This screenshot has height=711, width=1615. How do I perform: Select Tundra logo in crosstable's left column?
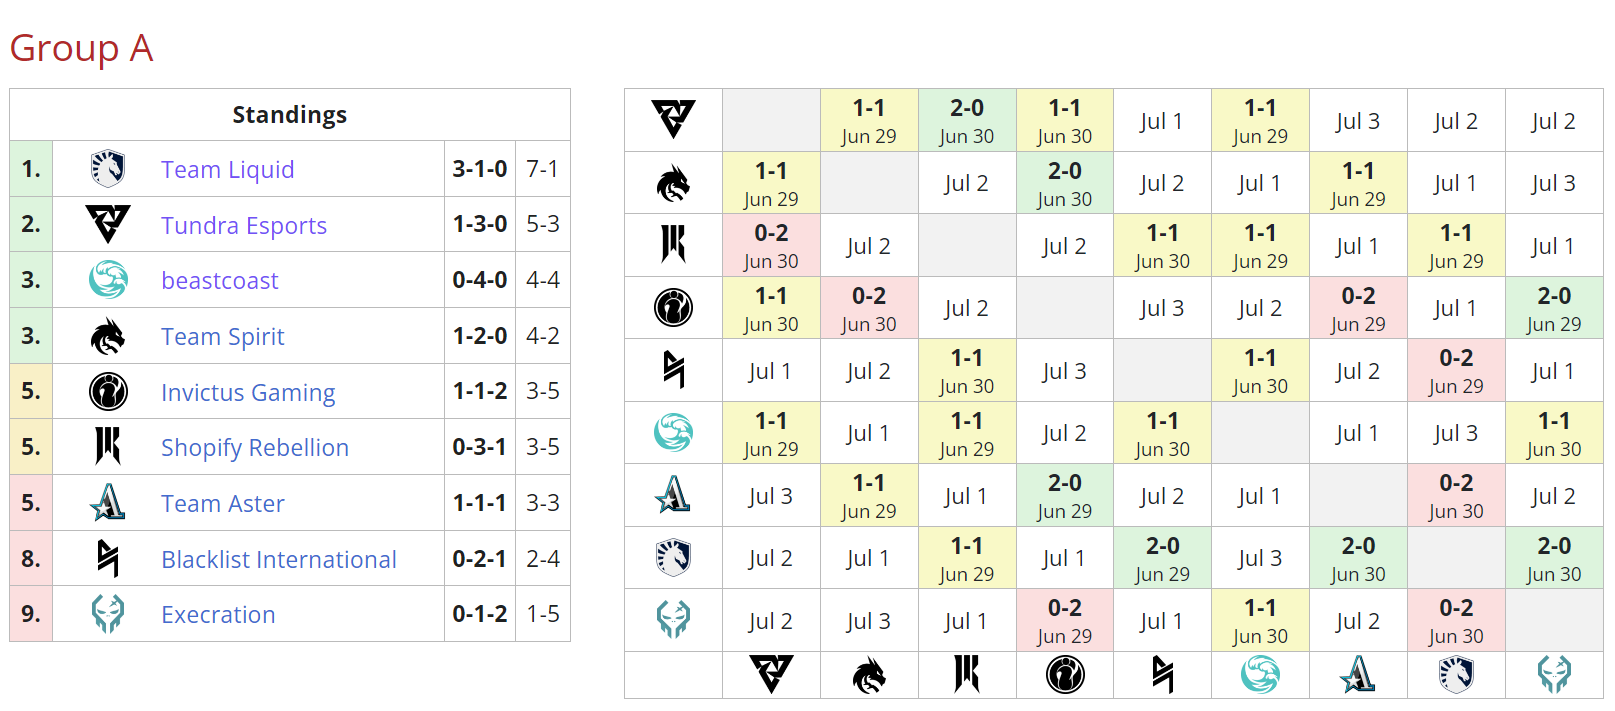[673, 120]
